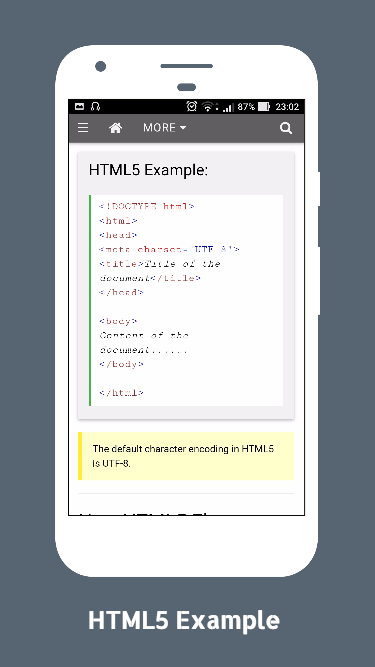Image resolution: width=375 pixels, height=667 pixels.
Task: Select the meta charset UTF-8 code line
Action: point(169,250)
